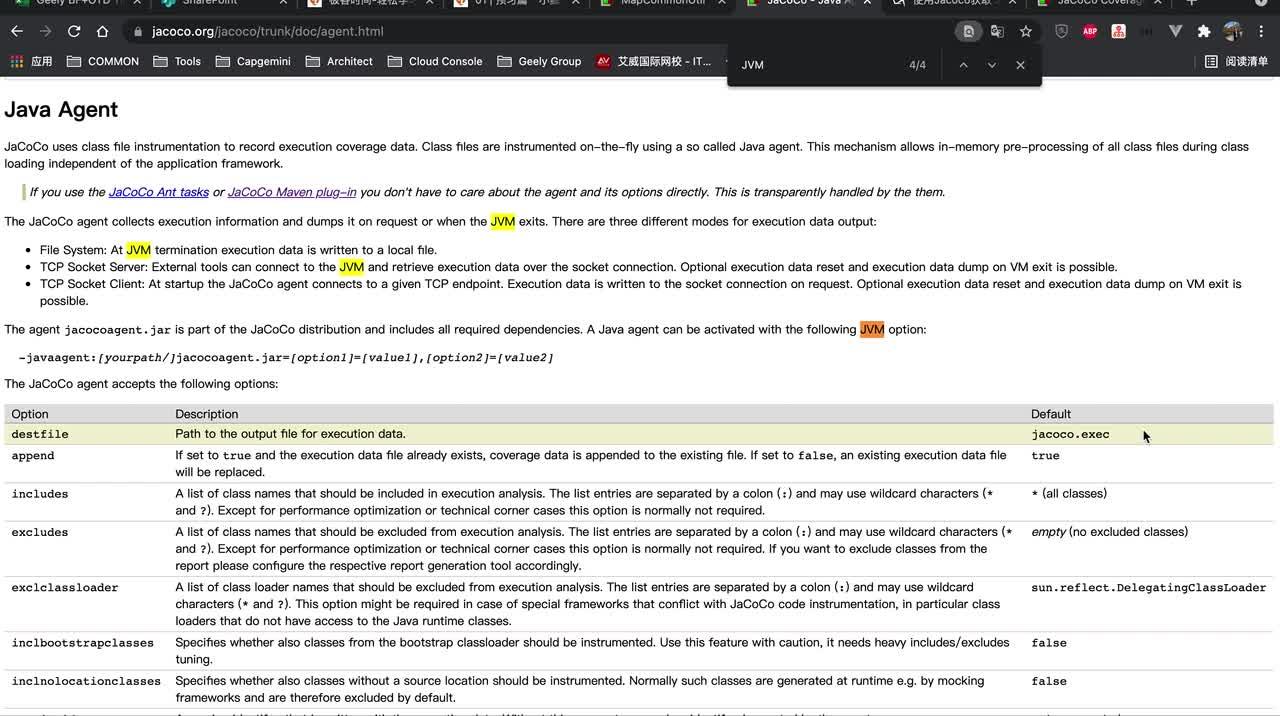This screenshot has width=1280, height=716.
Task: Open the COMMON bookmarks folder
Action: point(102,61)
